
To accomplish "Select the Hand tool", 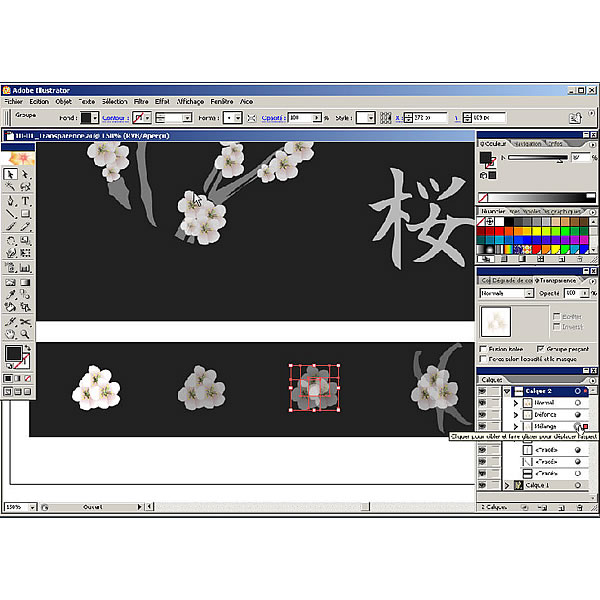I will 10,334.
